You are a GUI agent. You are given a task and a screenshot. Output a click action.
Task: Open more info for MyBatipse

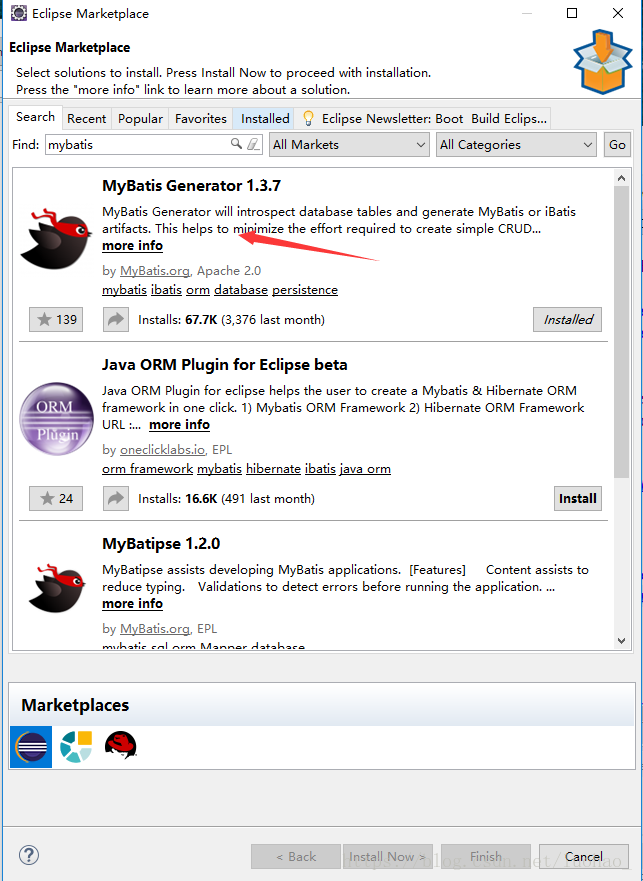(133, 603)
